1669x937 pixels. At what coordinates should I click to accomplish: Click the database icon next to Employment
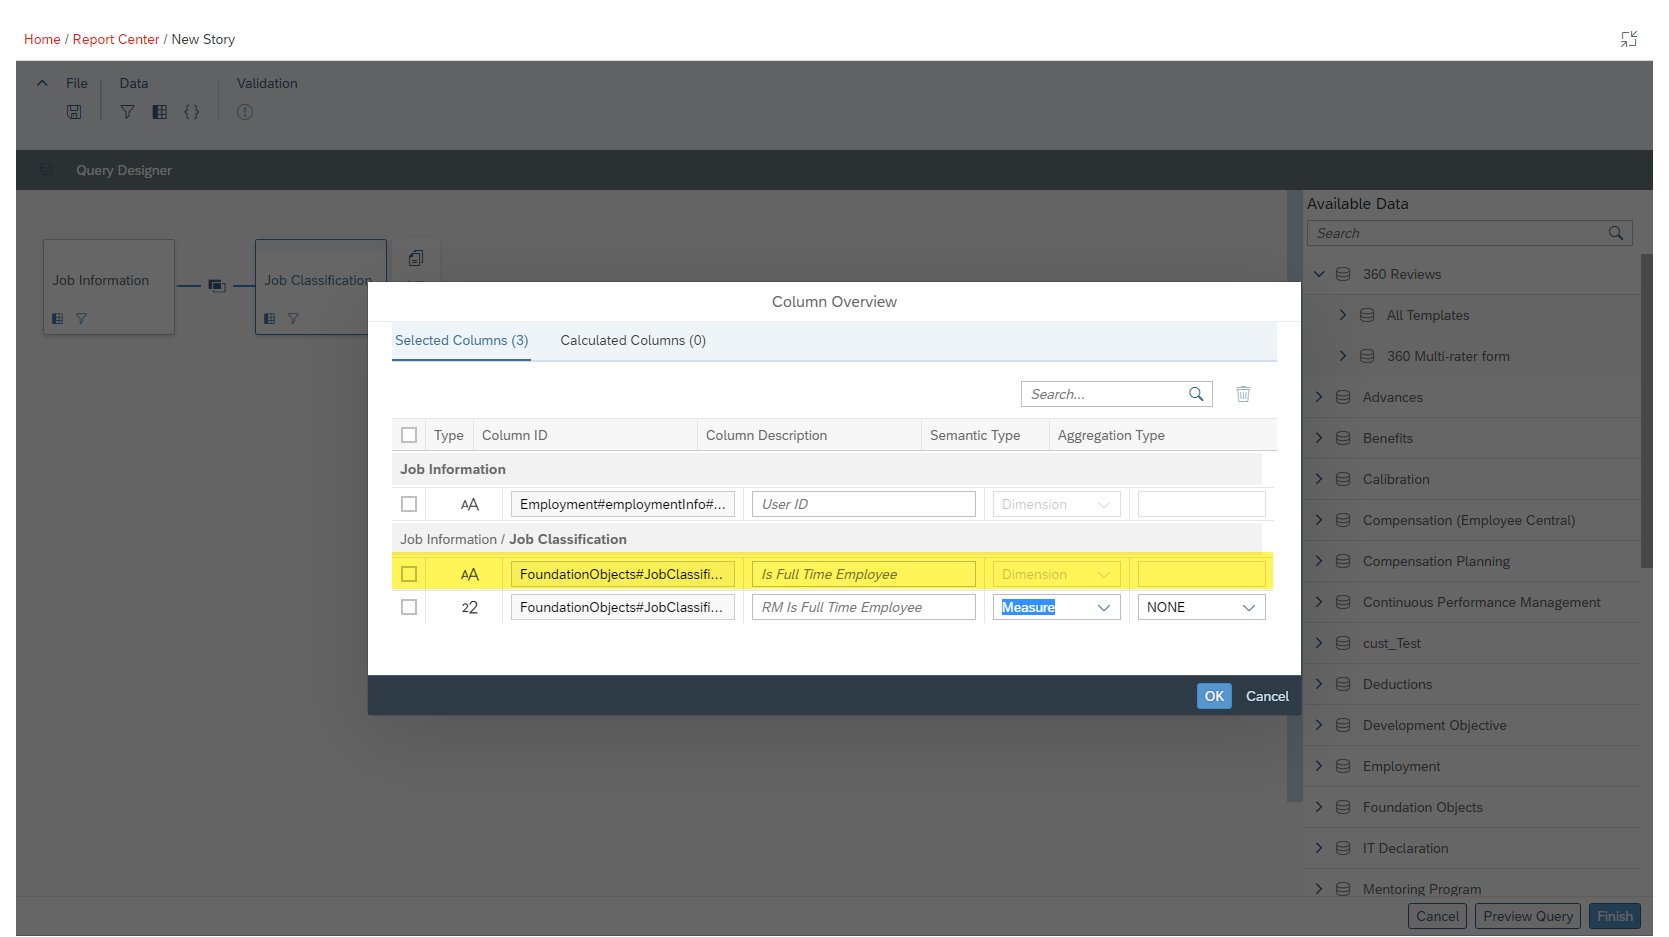click(1343, 766)
